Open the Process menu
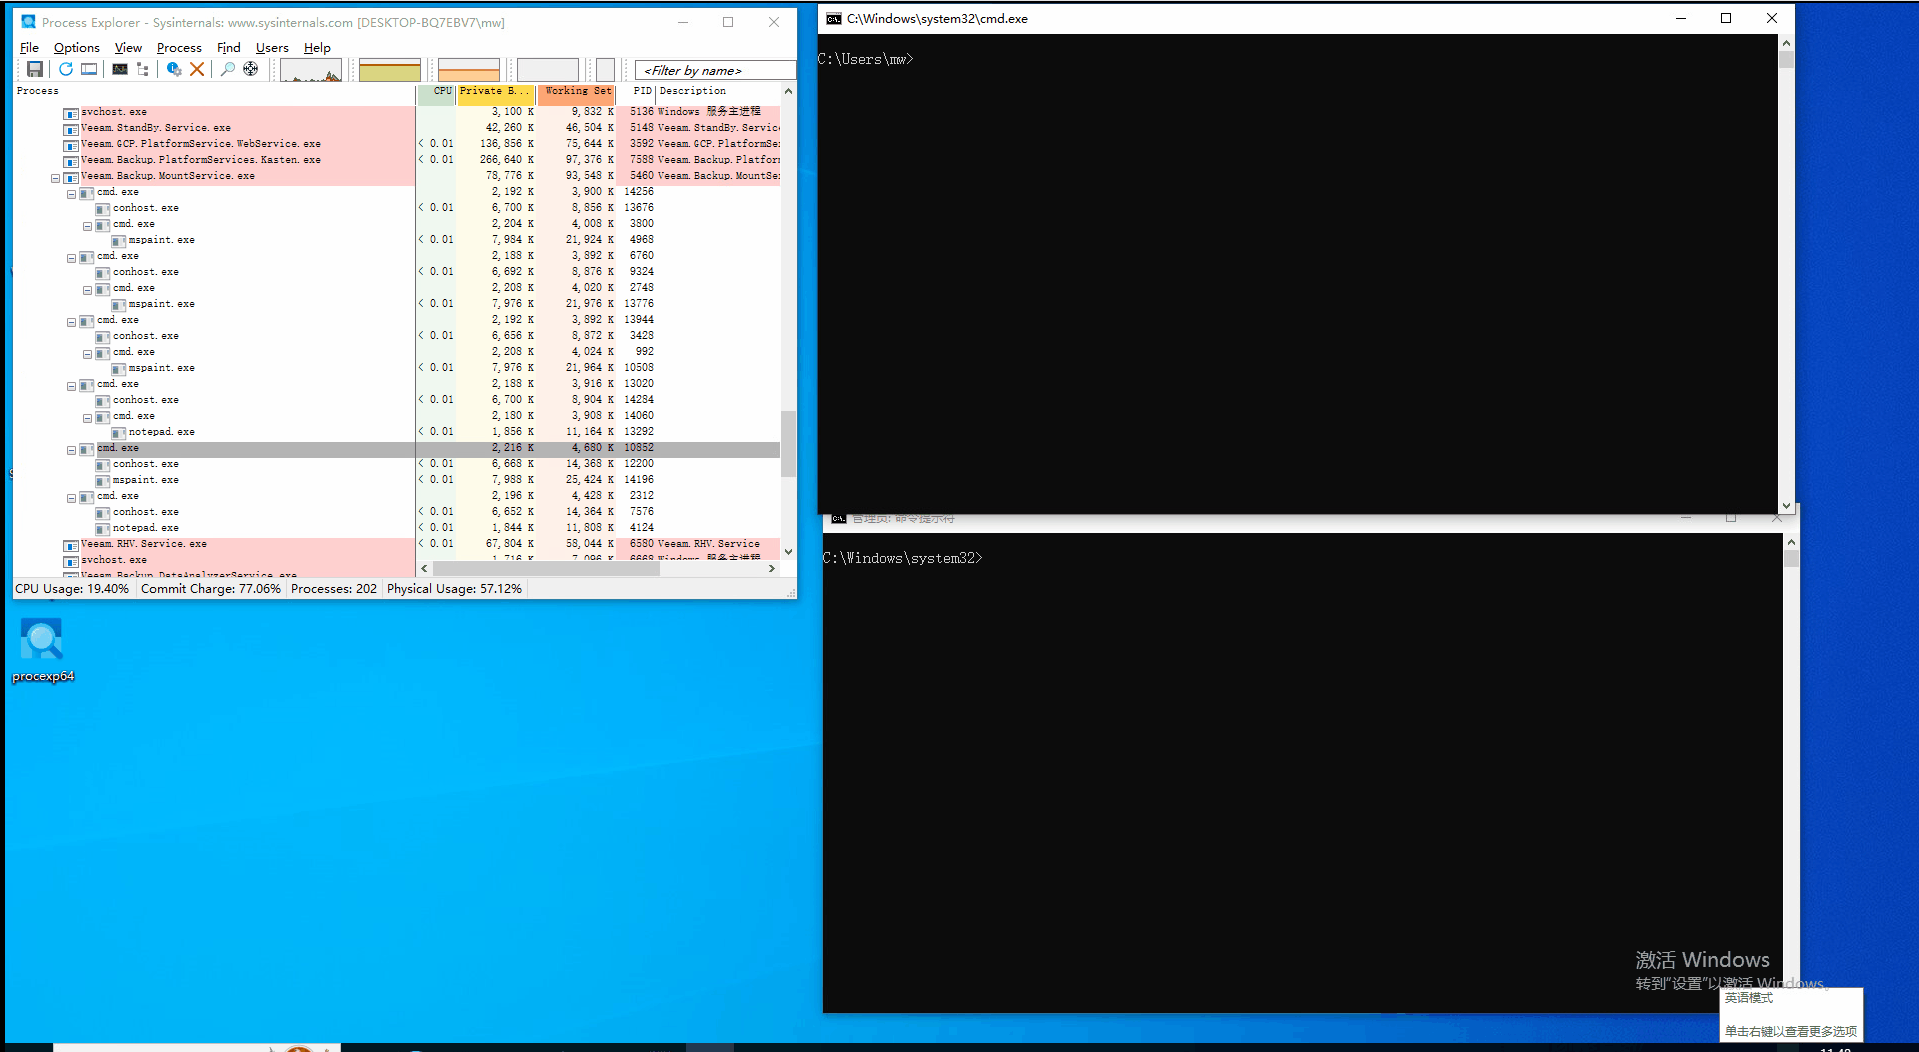The image size is (1919, 1052). (x=179, y=47)
